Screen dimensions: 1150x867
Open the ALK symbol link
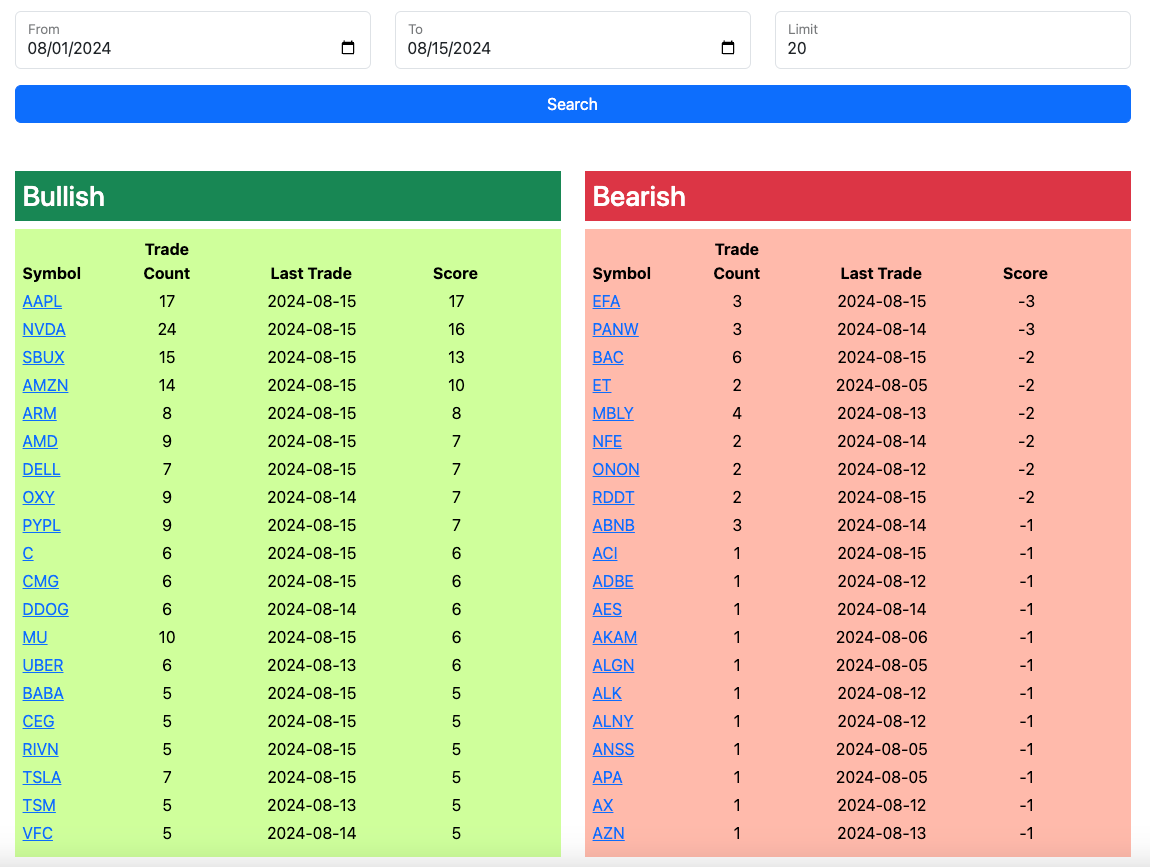[607, 693]
